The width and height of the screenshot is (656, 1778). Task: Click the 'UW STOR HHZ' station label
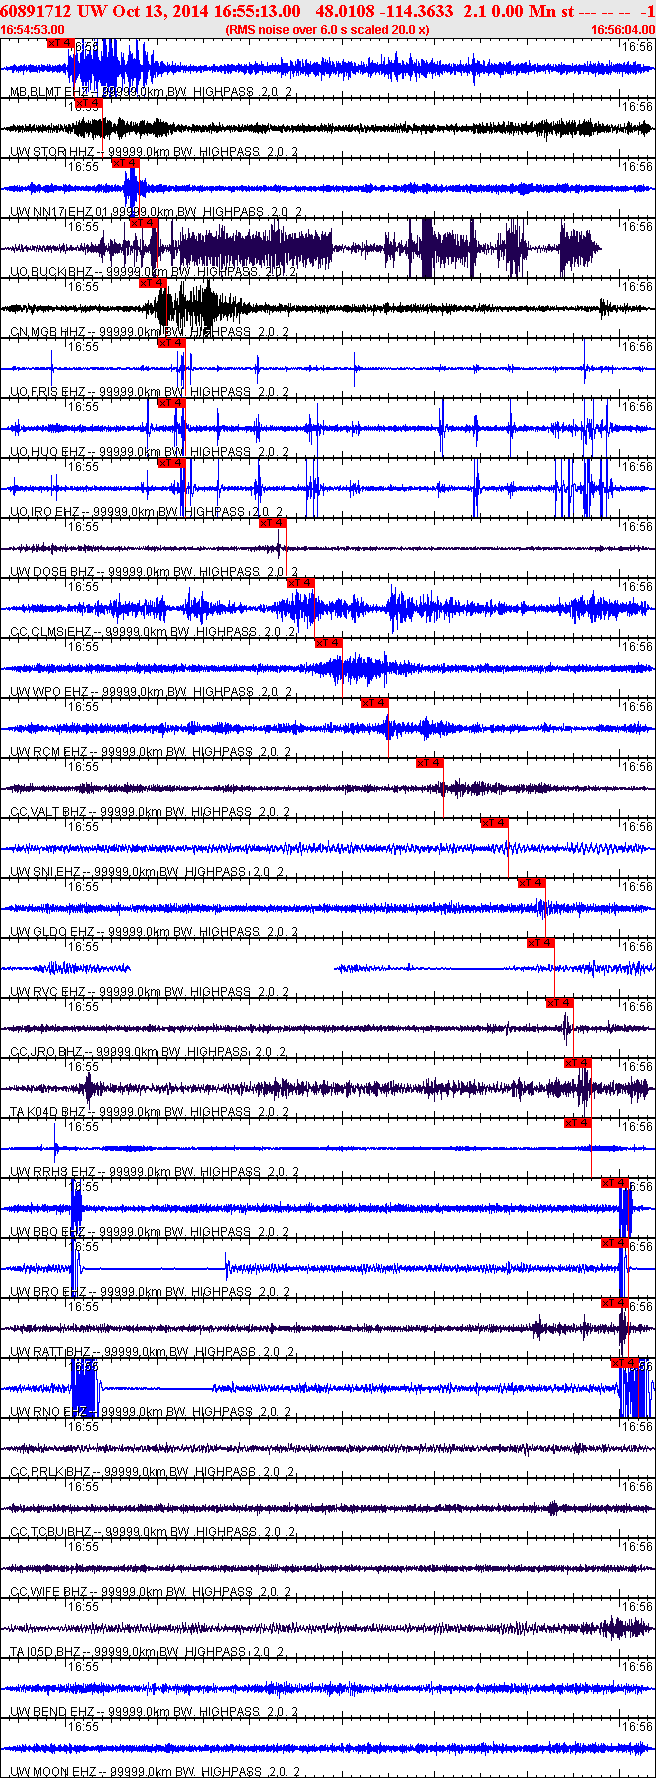click(51, 152)
